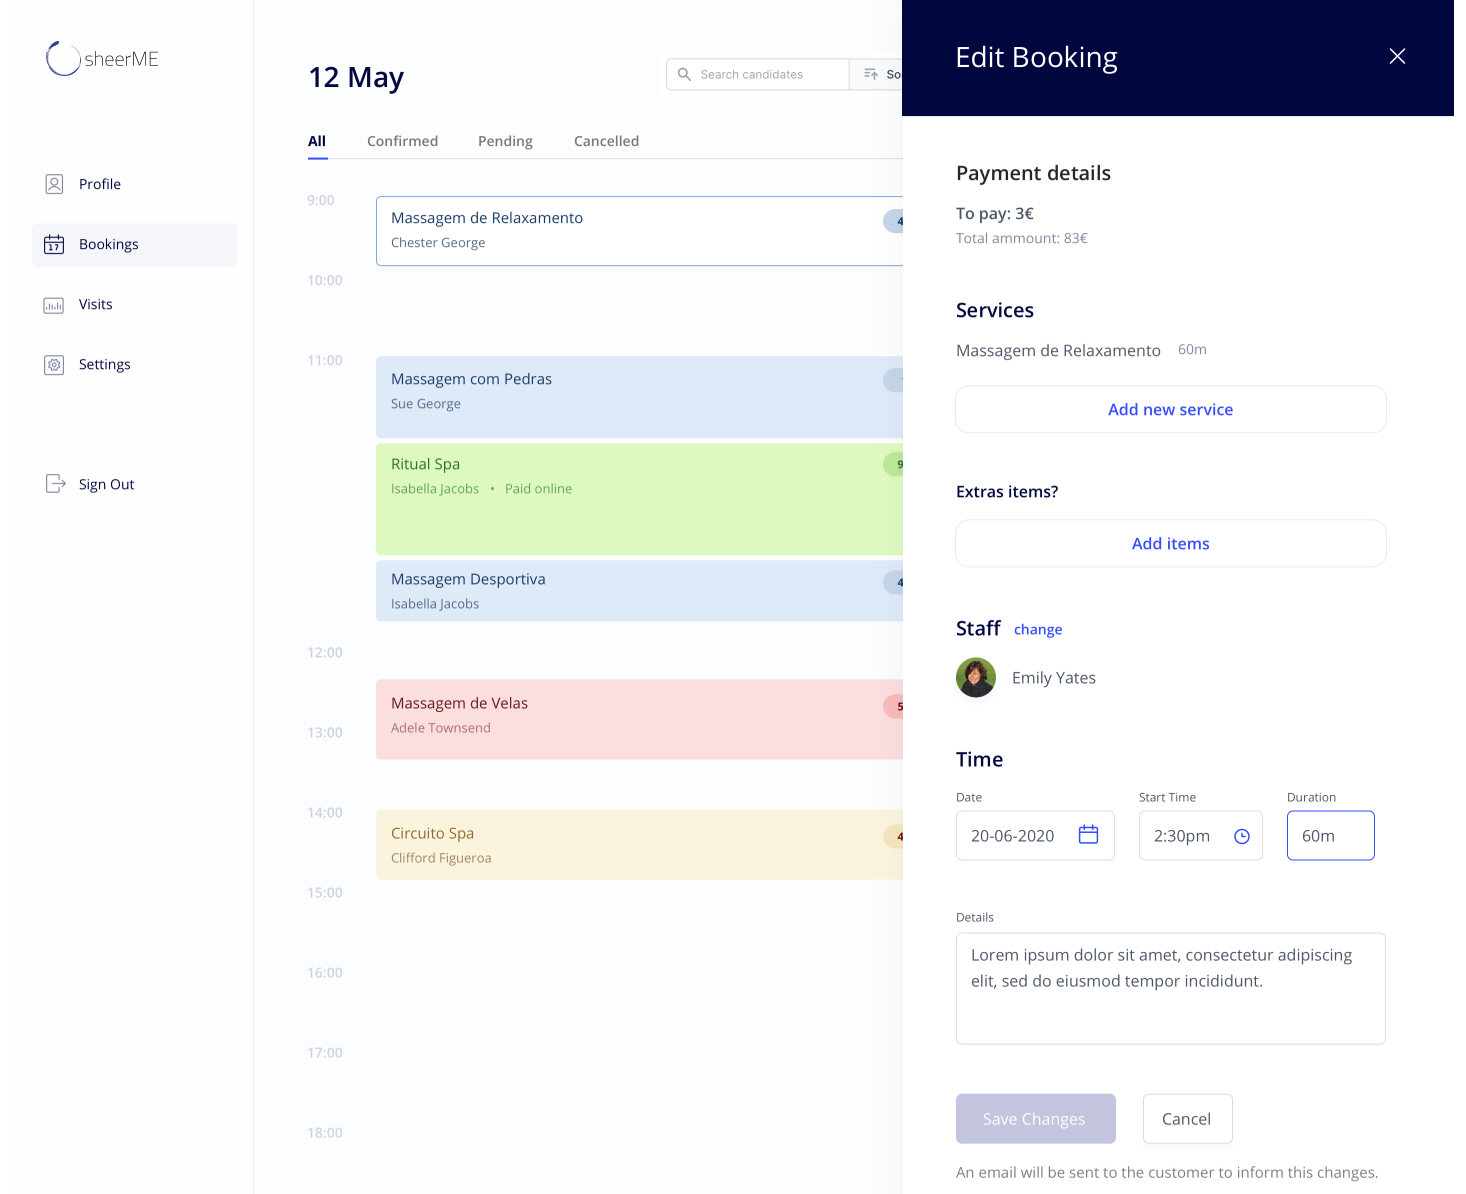
Task: Open the date picker via the calendar icon
Action: pos(1088,834)
